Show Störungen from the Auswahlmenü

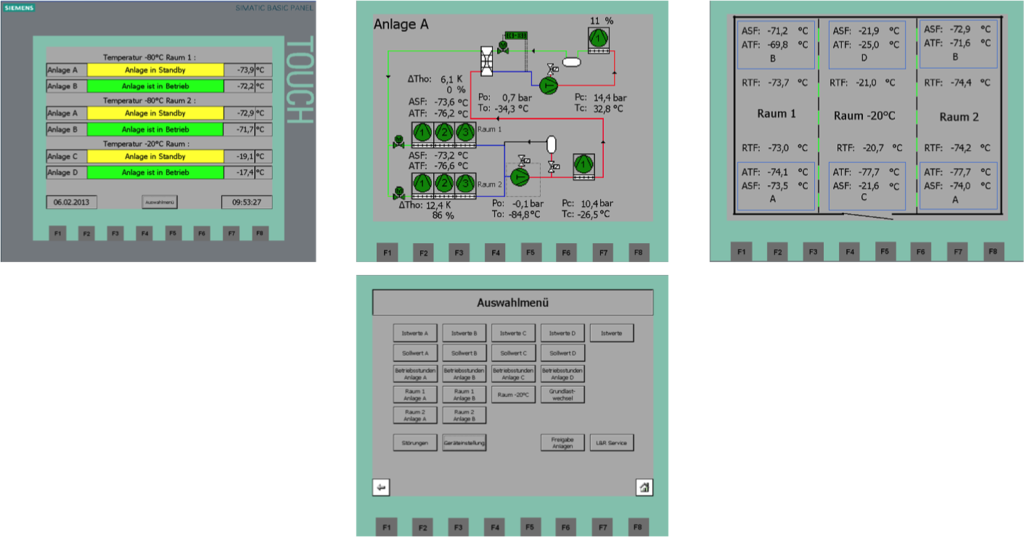414,442
